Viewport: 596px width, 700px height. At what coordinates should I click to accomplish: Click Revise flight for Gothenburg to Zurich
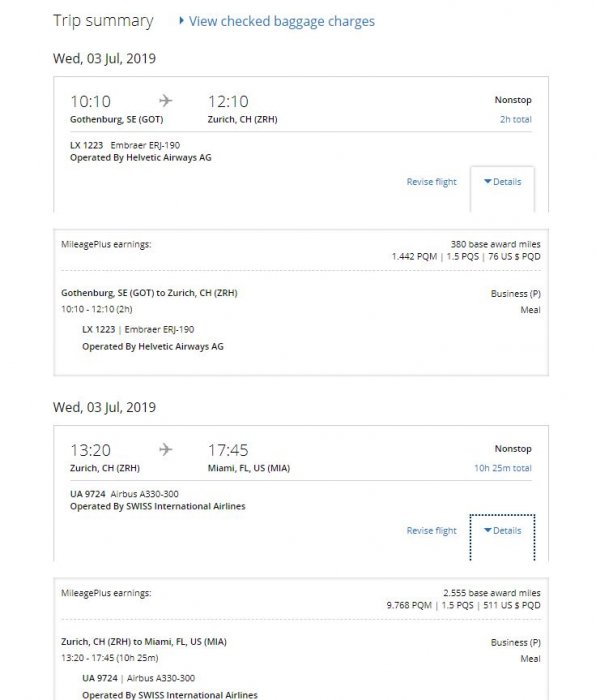click(x=431, y=182)
